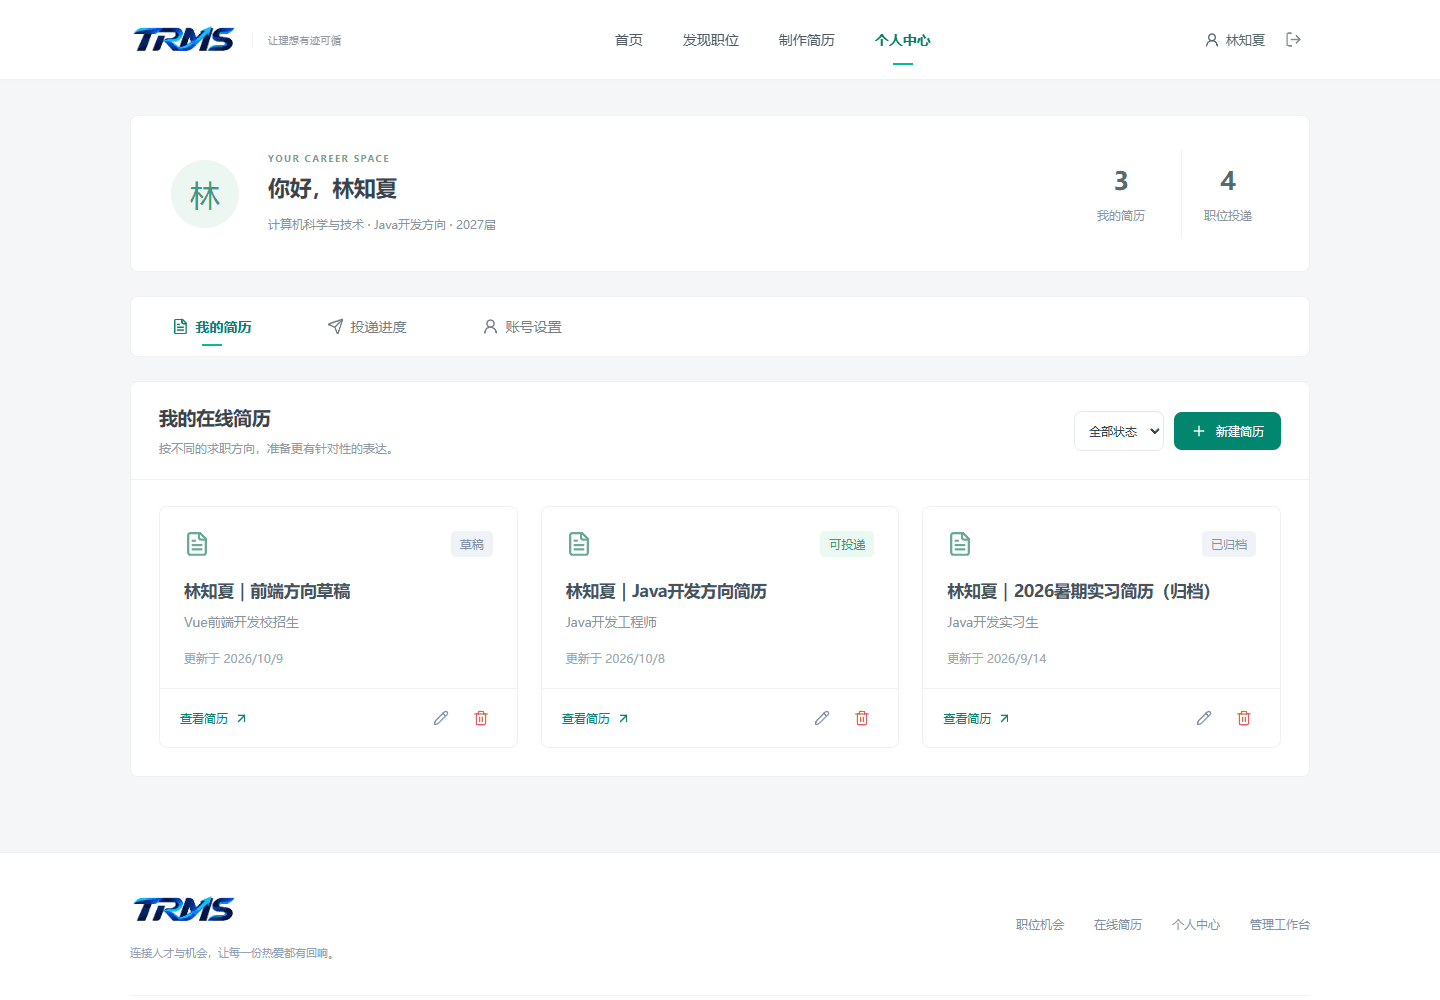1440x1000 pixels.
Task: Click the 职位机会 footer link
Action: [x=1040, y=925]
